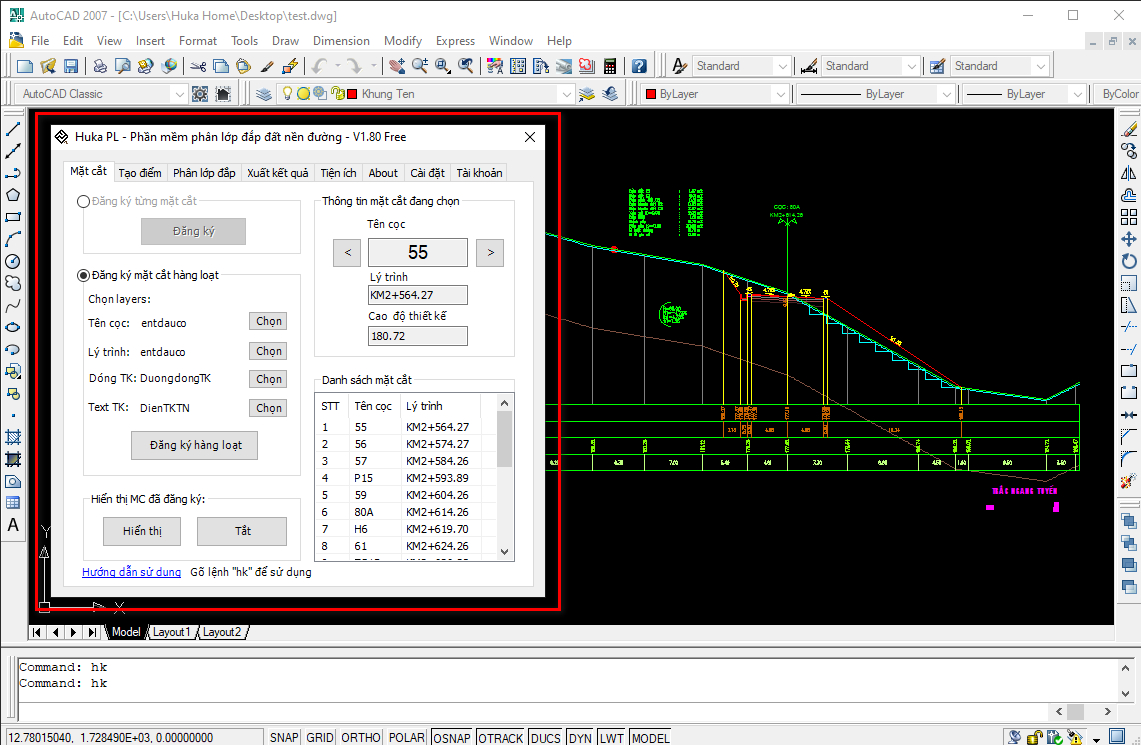Open the QuickCalc calculator
The width and height of the screenshot is (1141, 745).
pos(610,66)
